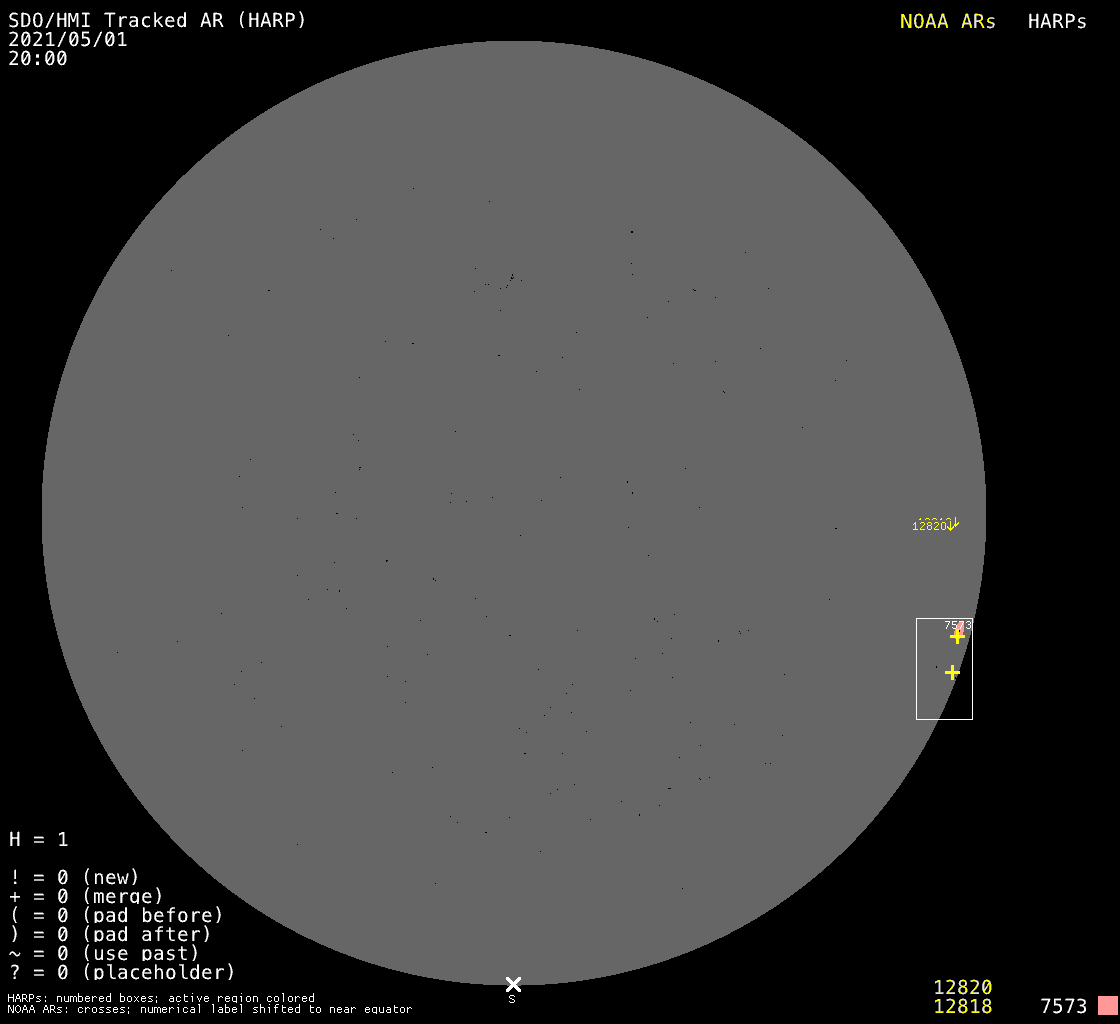Click the S south pole label
The height and width of the screenshot is (1024, 1120).
pos(512,999)
